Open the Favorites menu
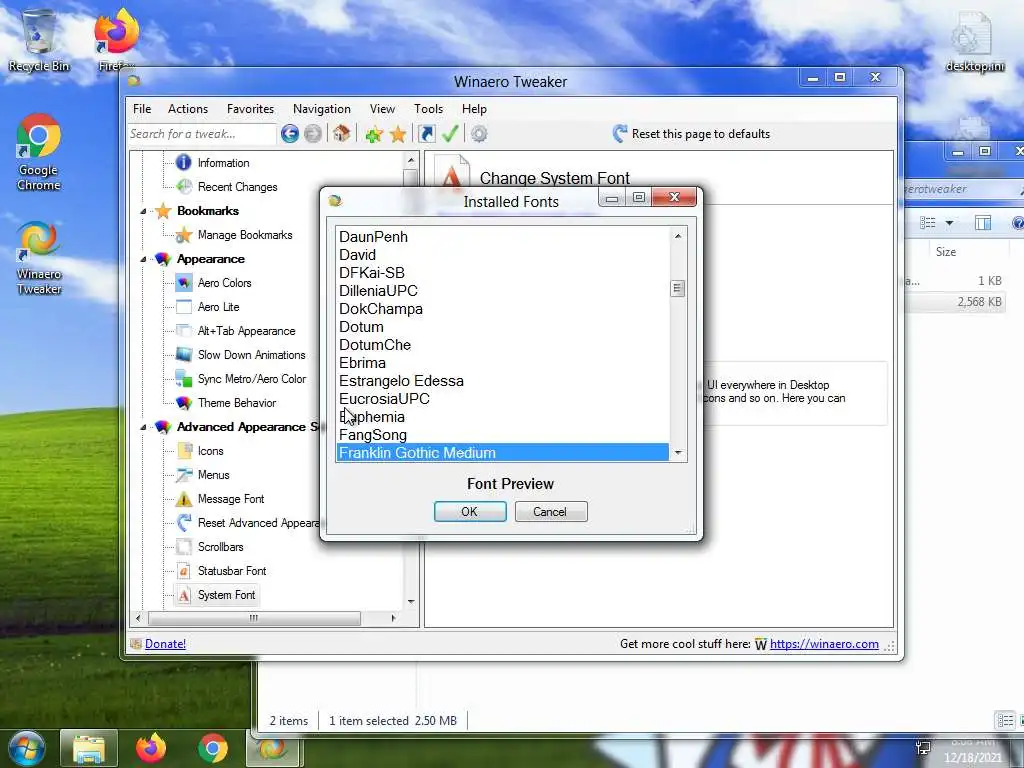This screenshot has height=768, width=1024. point(250,109)
